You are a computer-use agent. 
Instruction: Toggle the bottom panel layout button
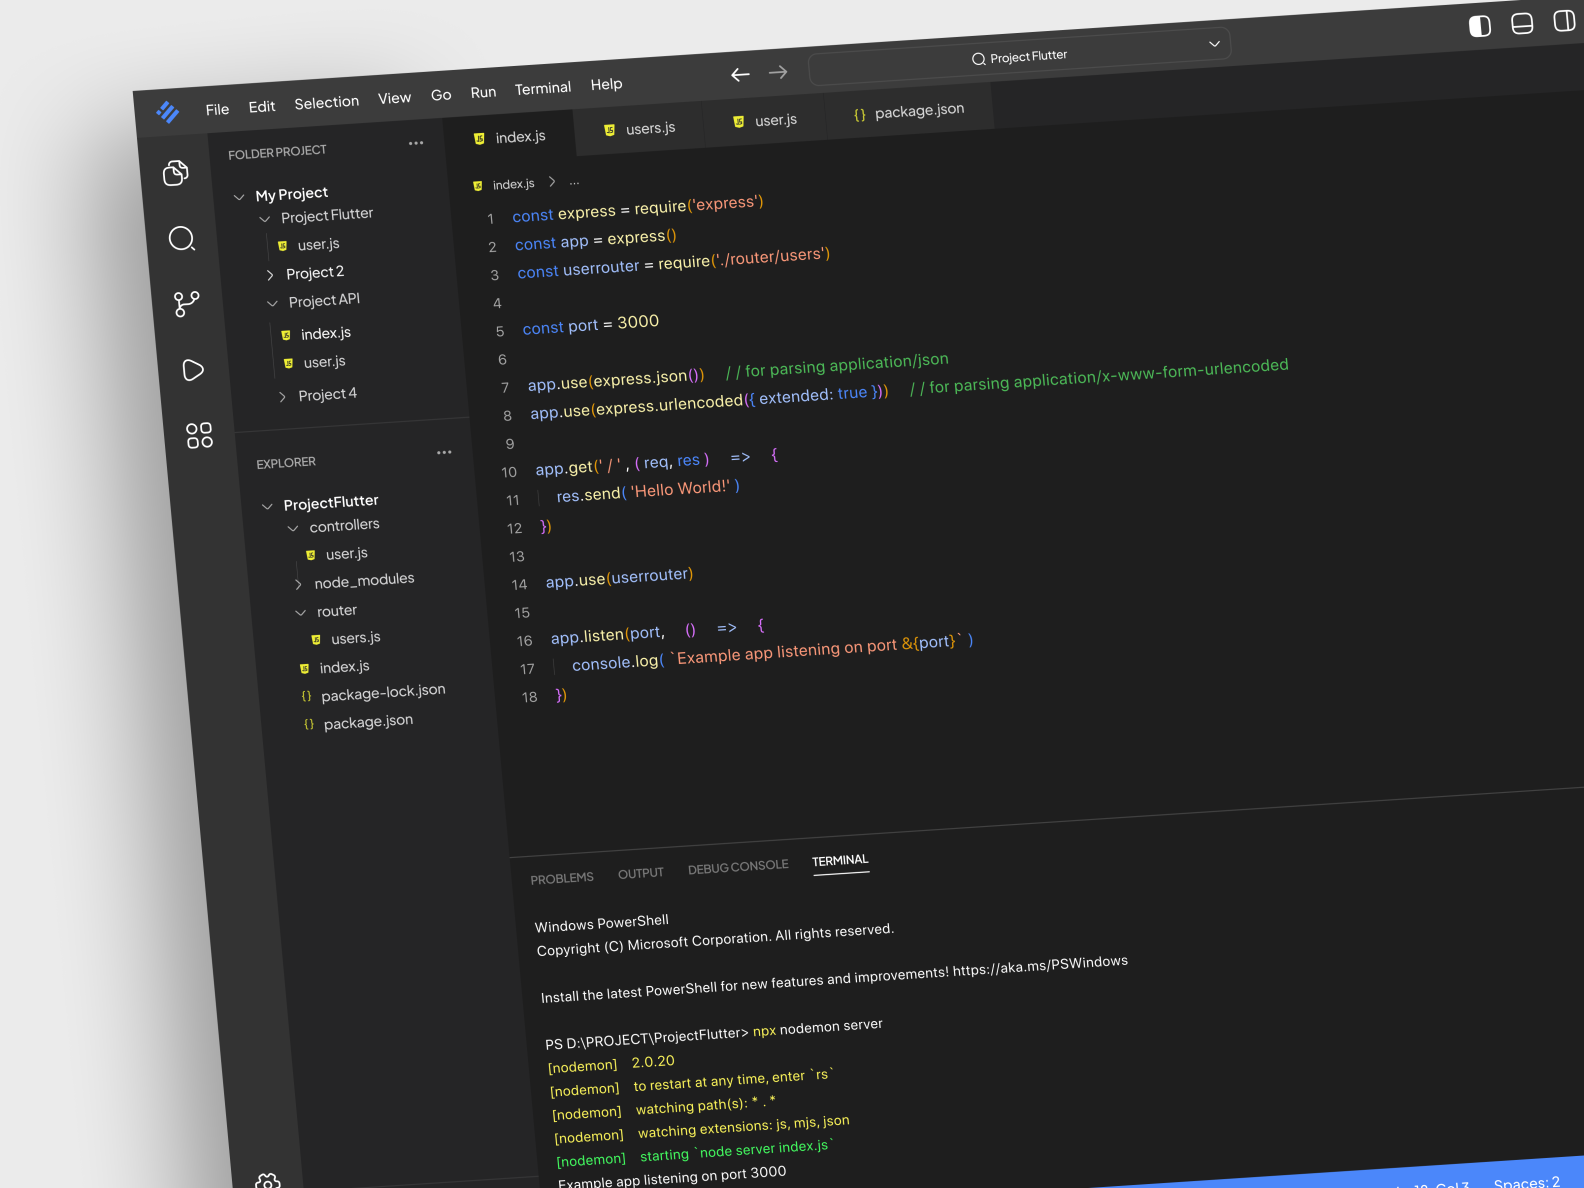pos(1522,24)
